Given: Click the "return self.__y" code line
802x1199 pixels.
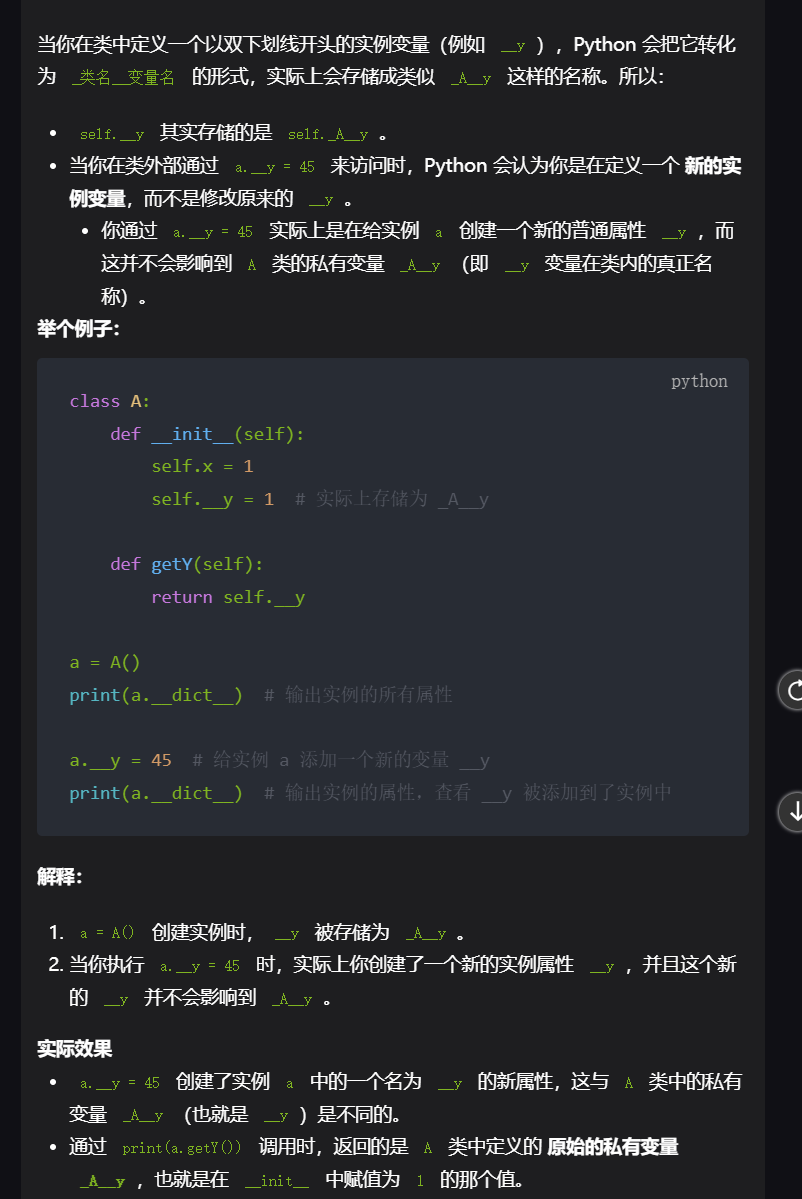Looking at the screenshot, I should click(x=228, y=597).
